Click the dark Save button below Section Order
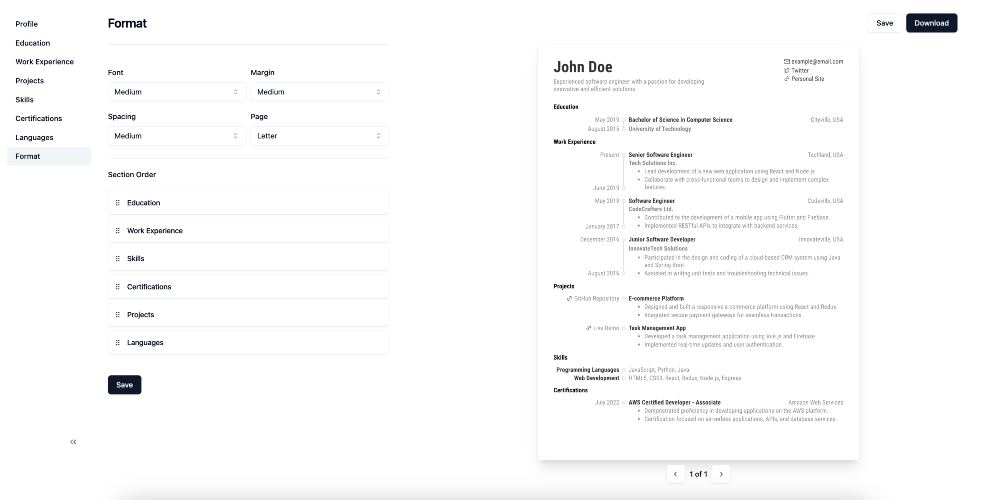The width and height of the screenshot is (989, 500). (124, 385)
